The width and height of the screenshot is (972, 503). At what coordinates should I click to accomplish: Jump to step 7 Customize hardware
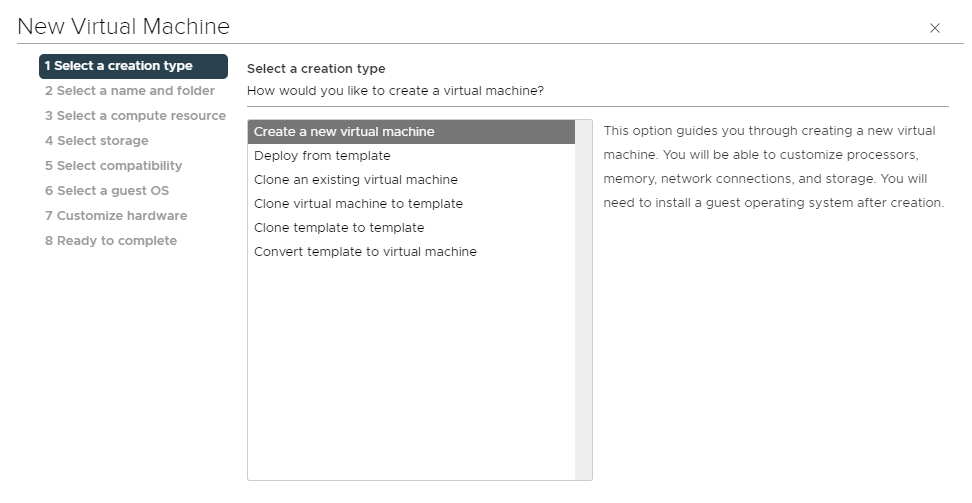tap(115, 216)
